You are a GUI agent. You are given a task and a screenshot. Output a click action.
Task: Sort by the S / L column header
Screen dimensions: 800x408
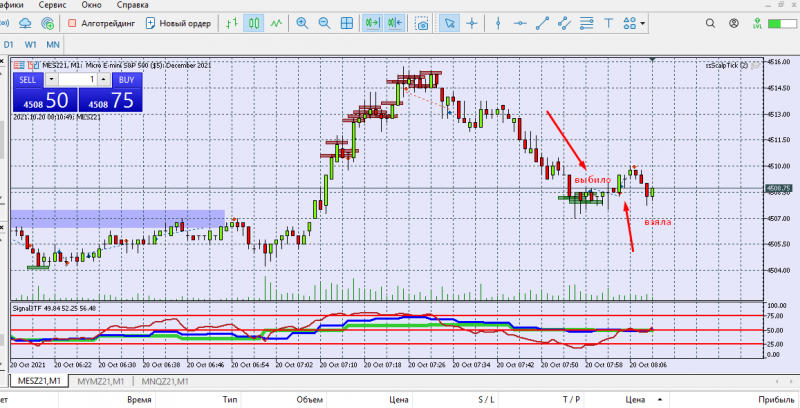[x=486, y=400]
